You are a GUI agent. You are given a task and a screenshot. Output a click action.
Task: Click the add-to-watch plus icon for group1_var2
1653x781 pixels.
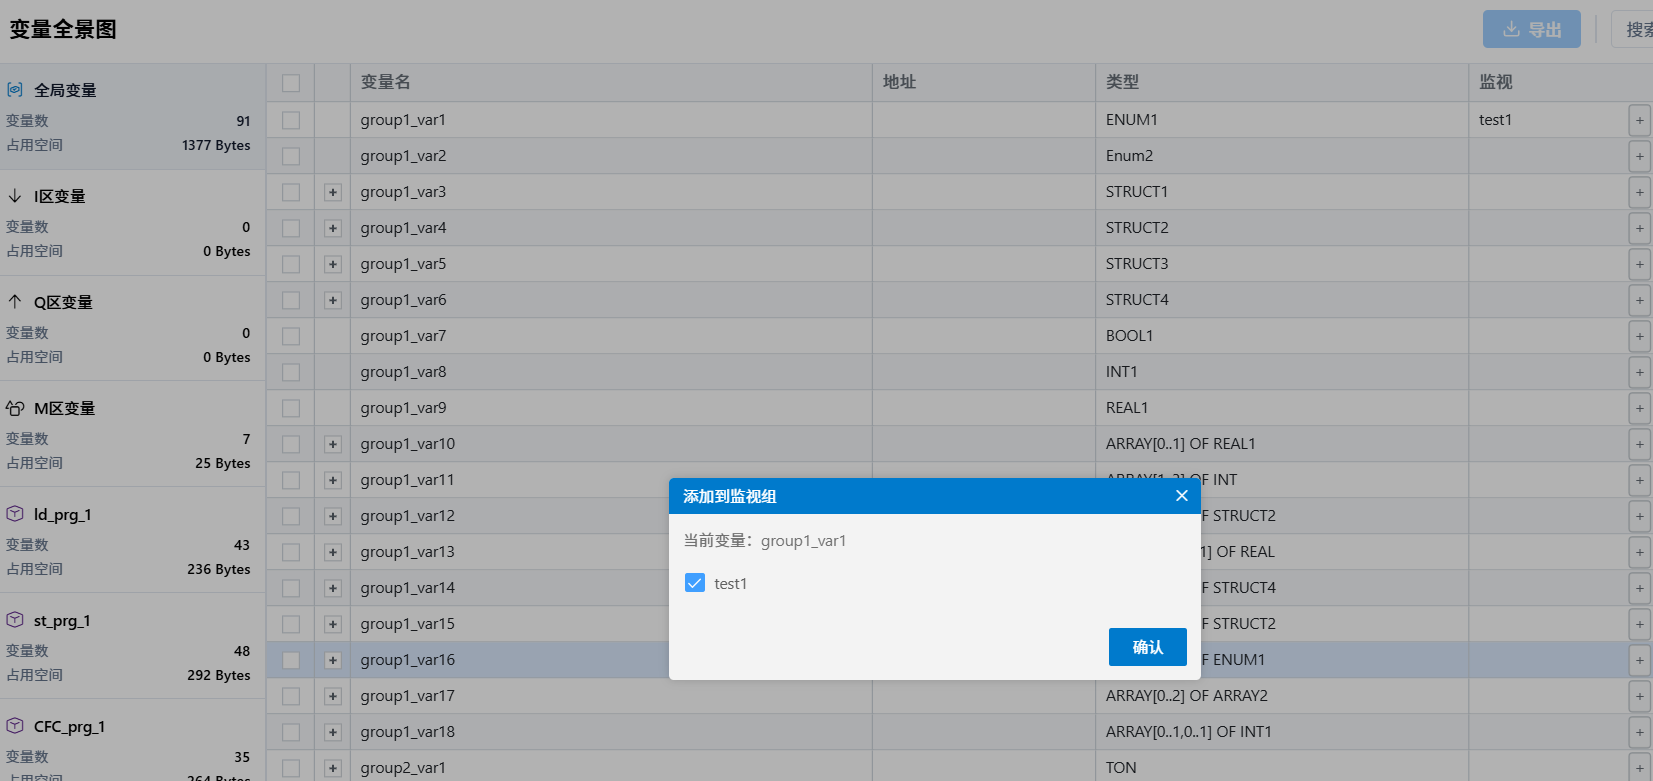click(1639, 156)
